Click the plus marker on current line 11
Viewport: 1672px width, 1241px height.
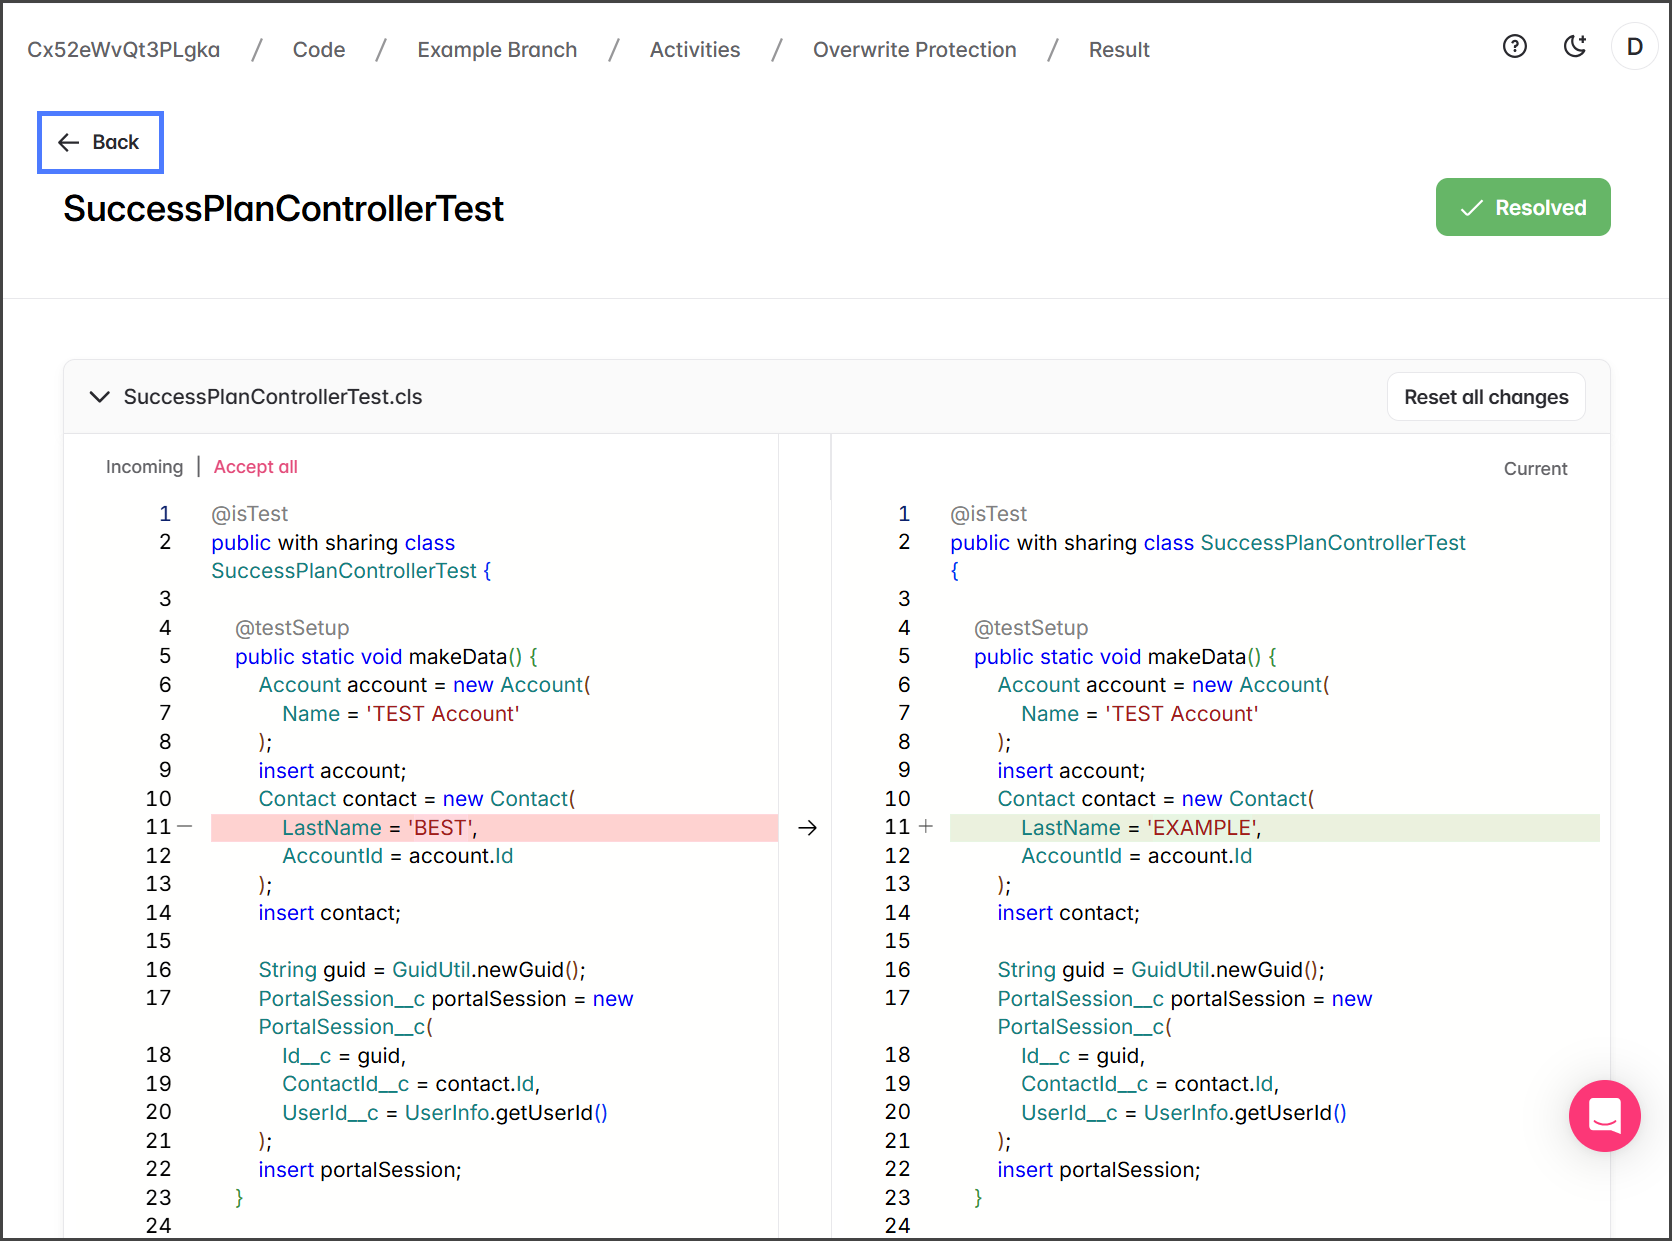[x=926, y=827]
